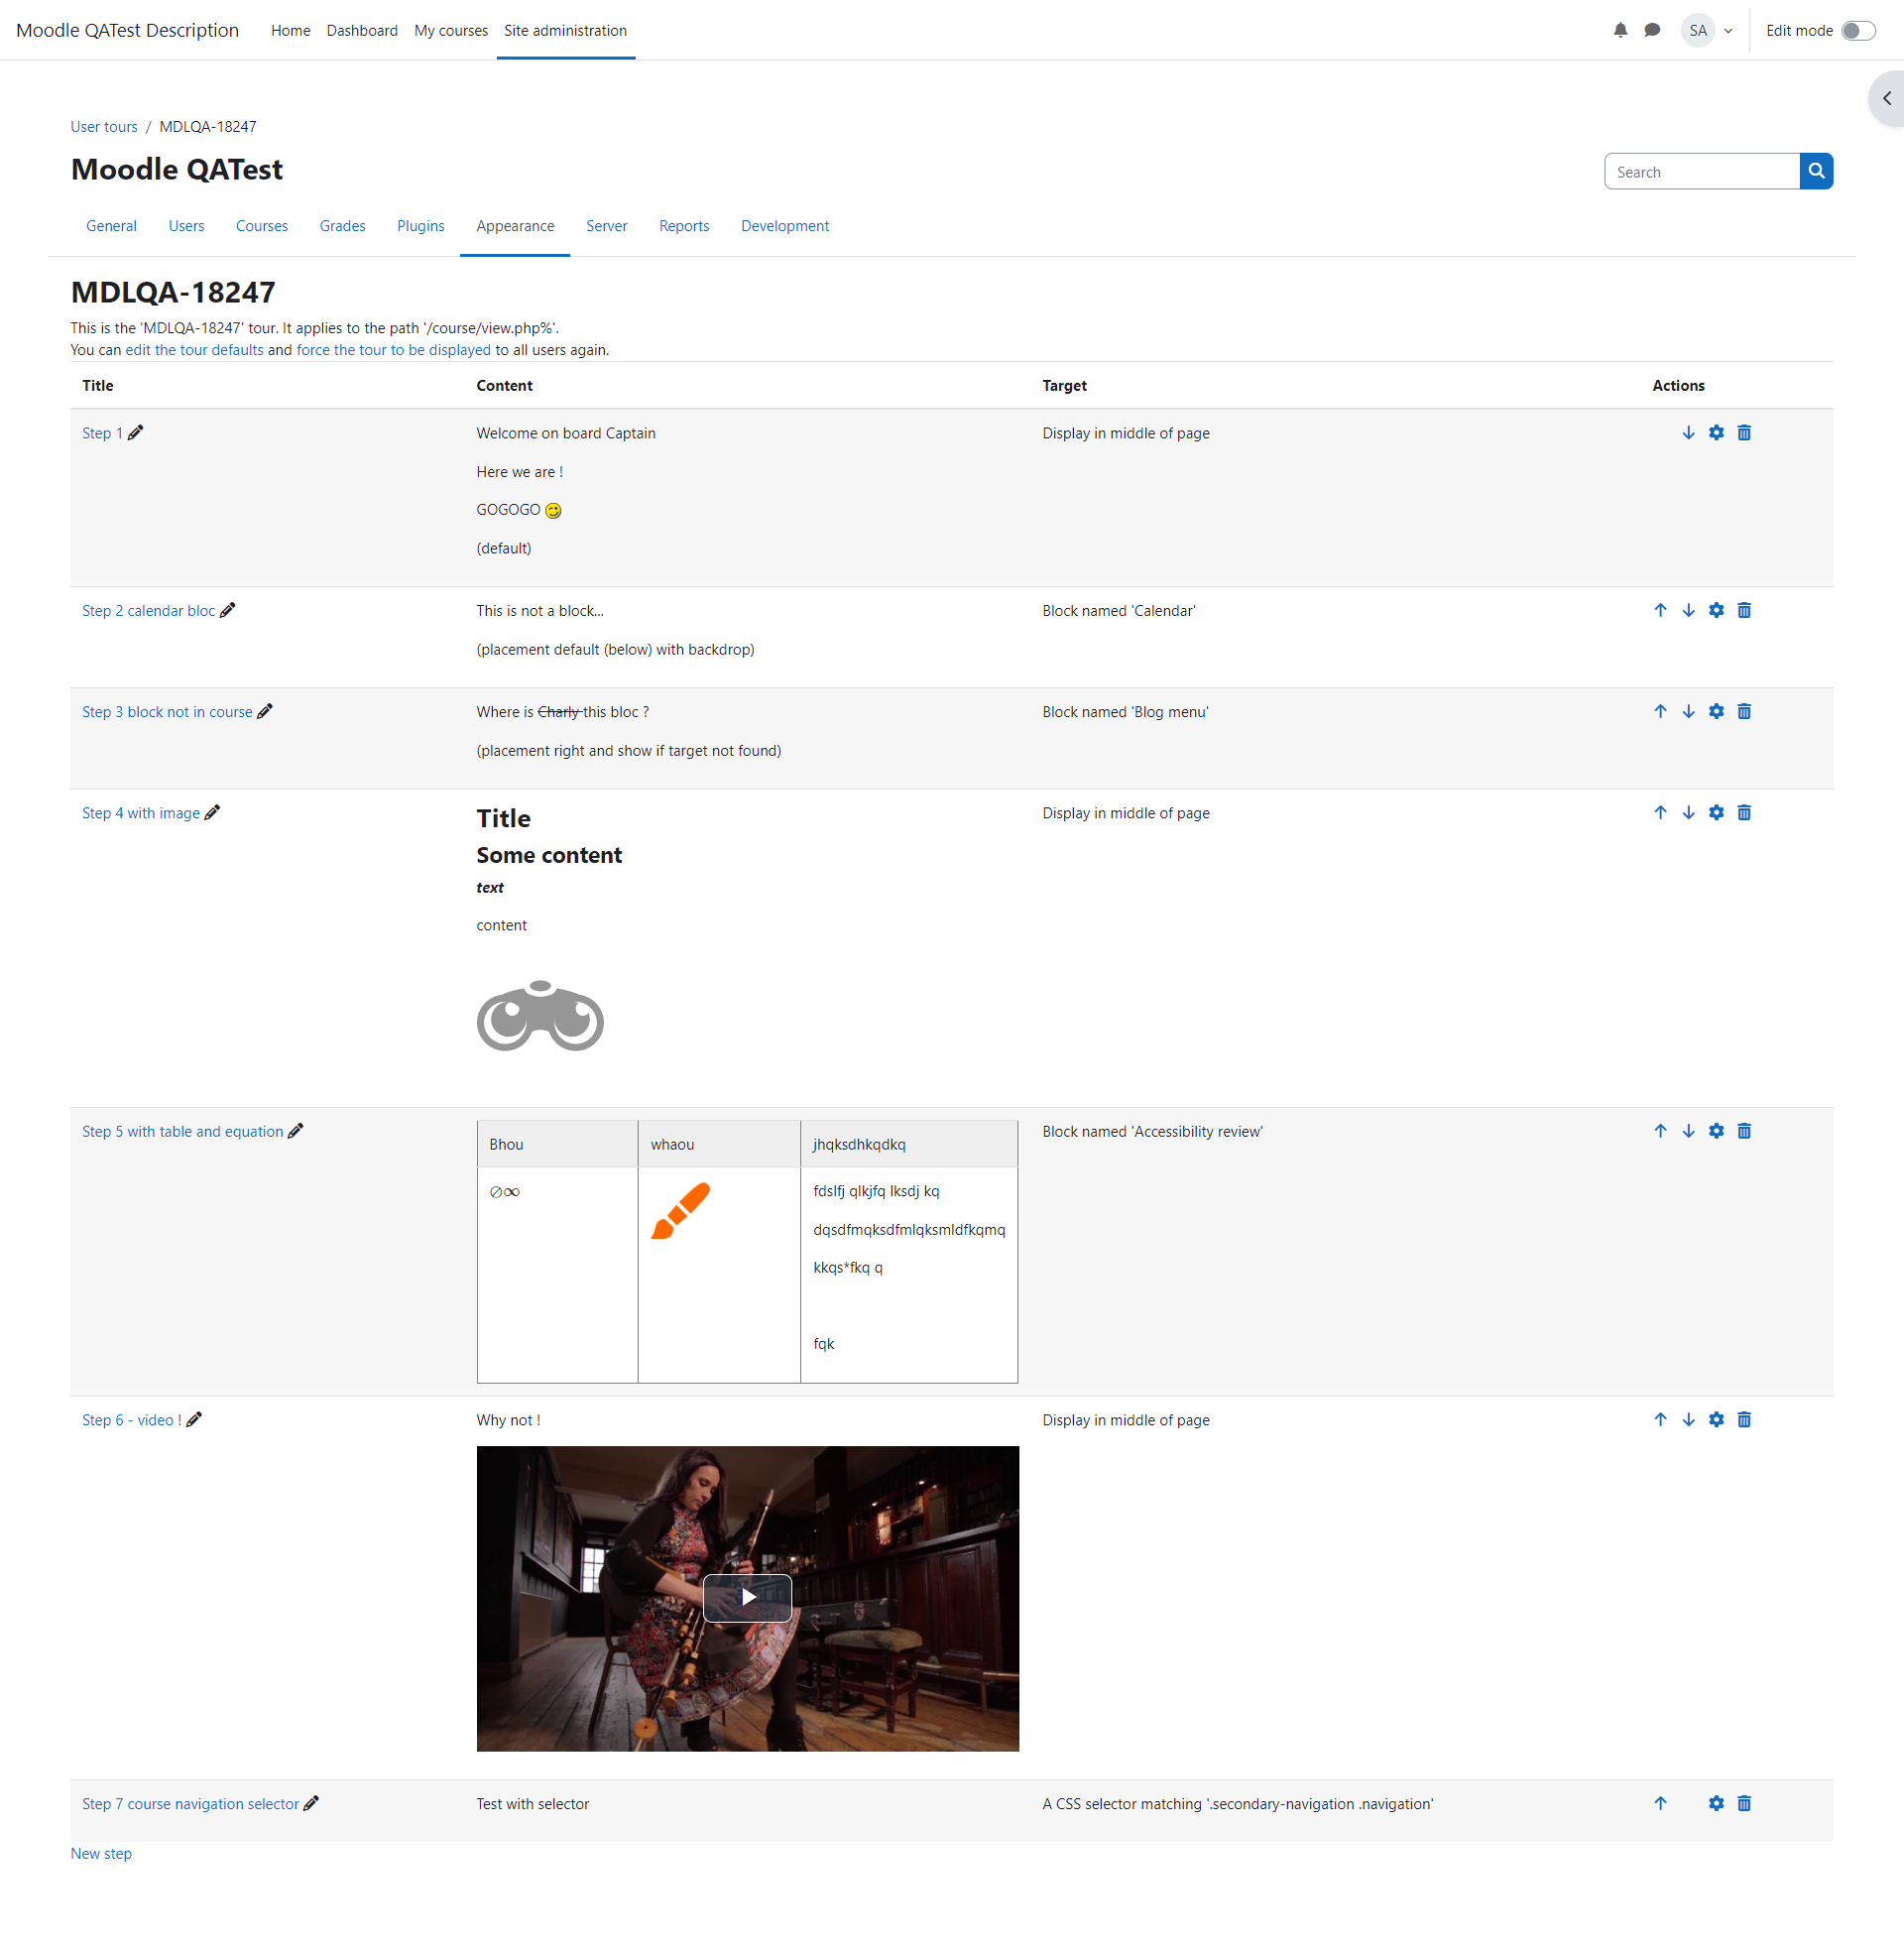1904x1952 pixels.
Task: Expand the block drawer chevron
Action: pos(1886,98)
